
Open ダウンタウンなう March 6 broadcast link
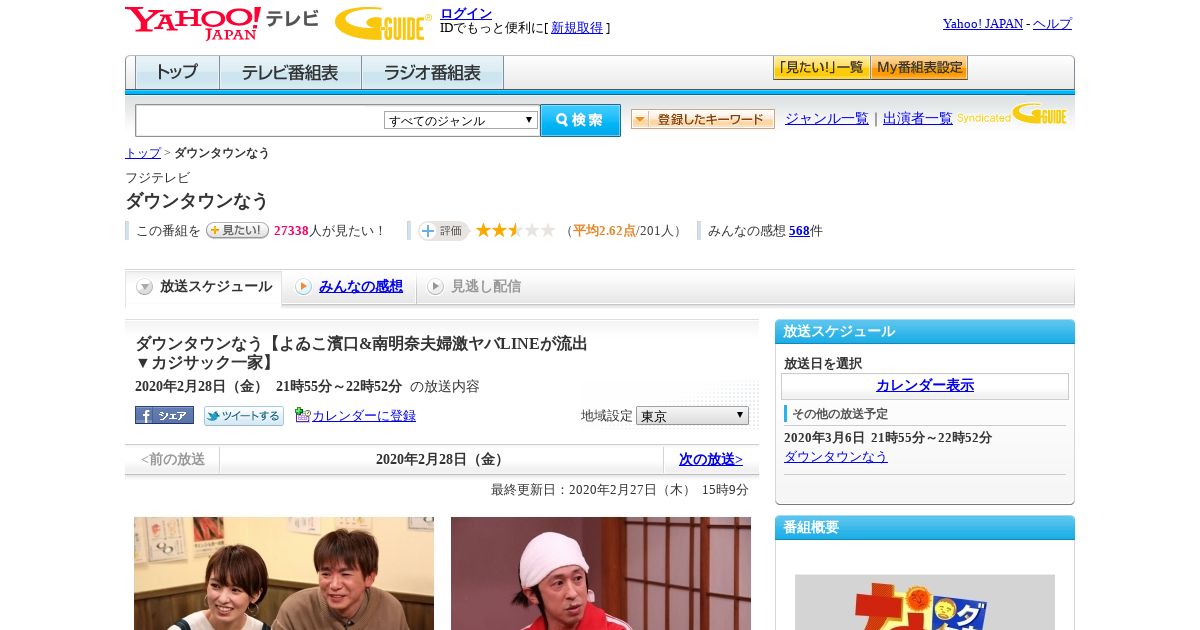click(836, 456)
